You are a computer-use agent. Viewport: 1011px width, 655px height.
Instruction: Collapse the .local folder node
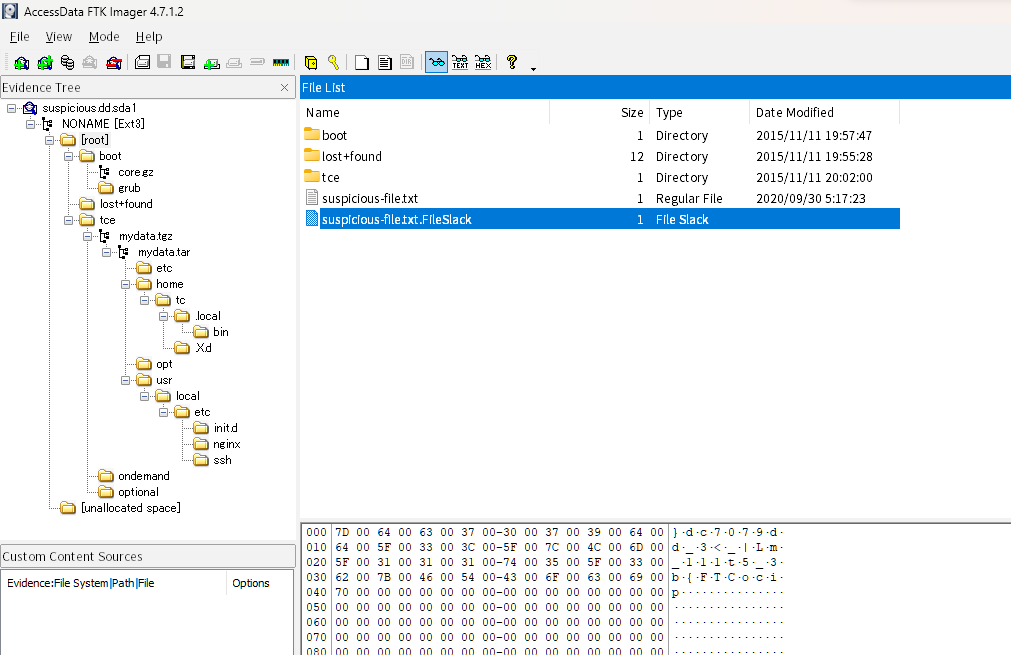pos(164,316)
